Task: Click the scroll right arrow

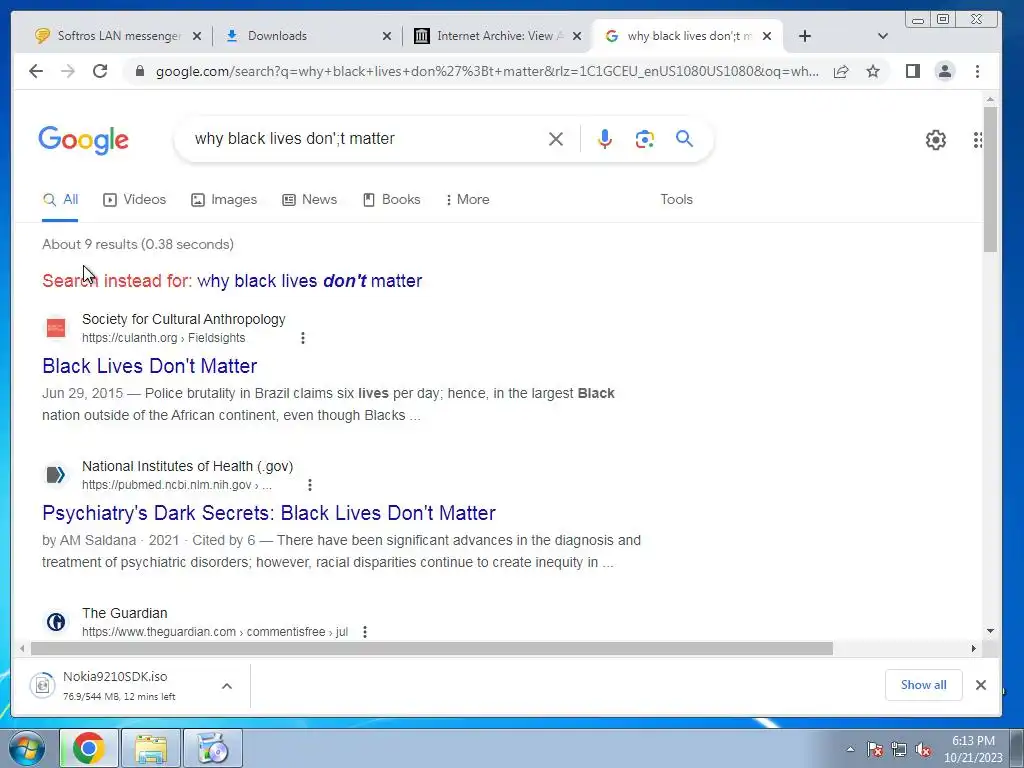Action: (974, 648)
